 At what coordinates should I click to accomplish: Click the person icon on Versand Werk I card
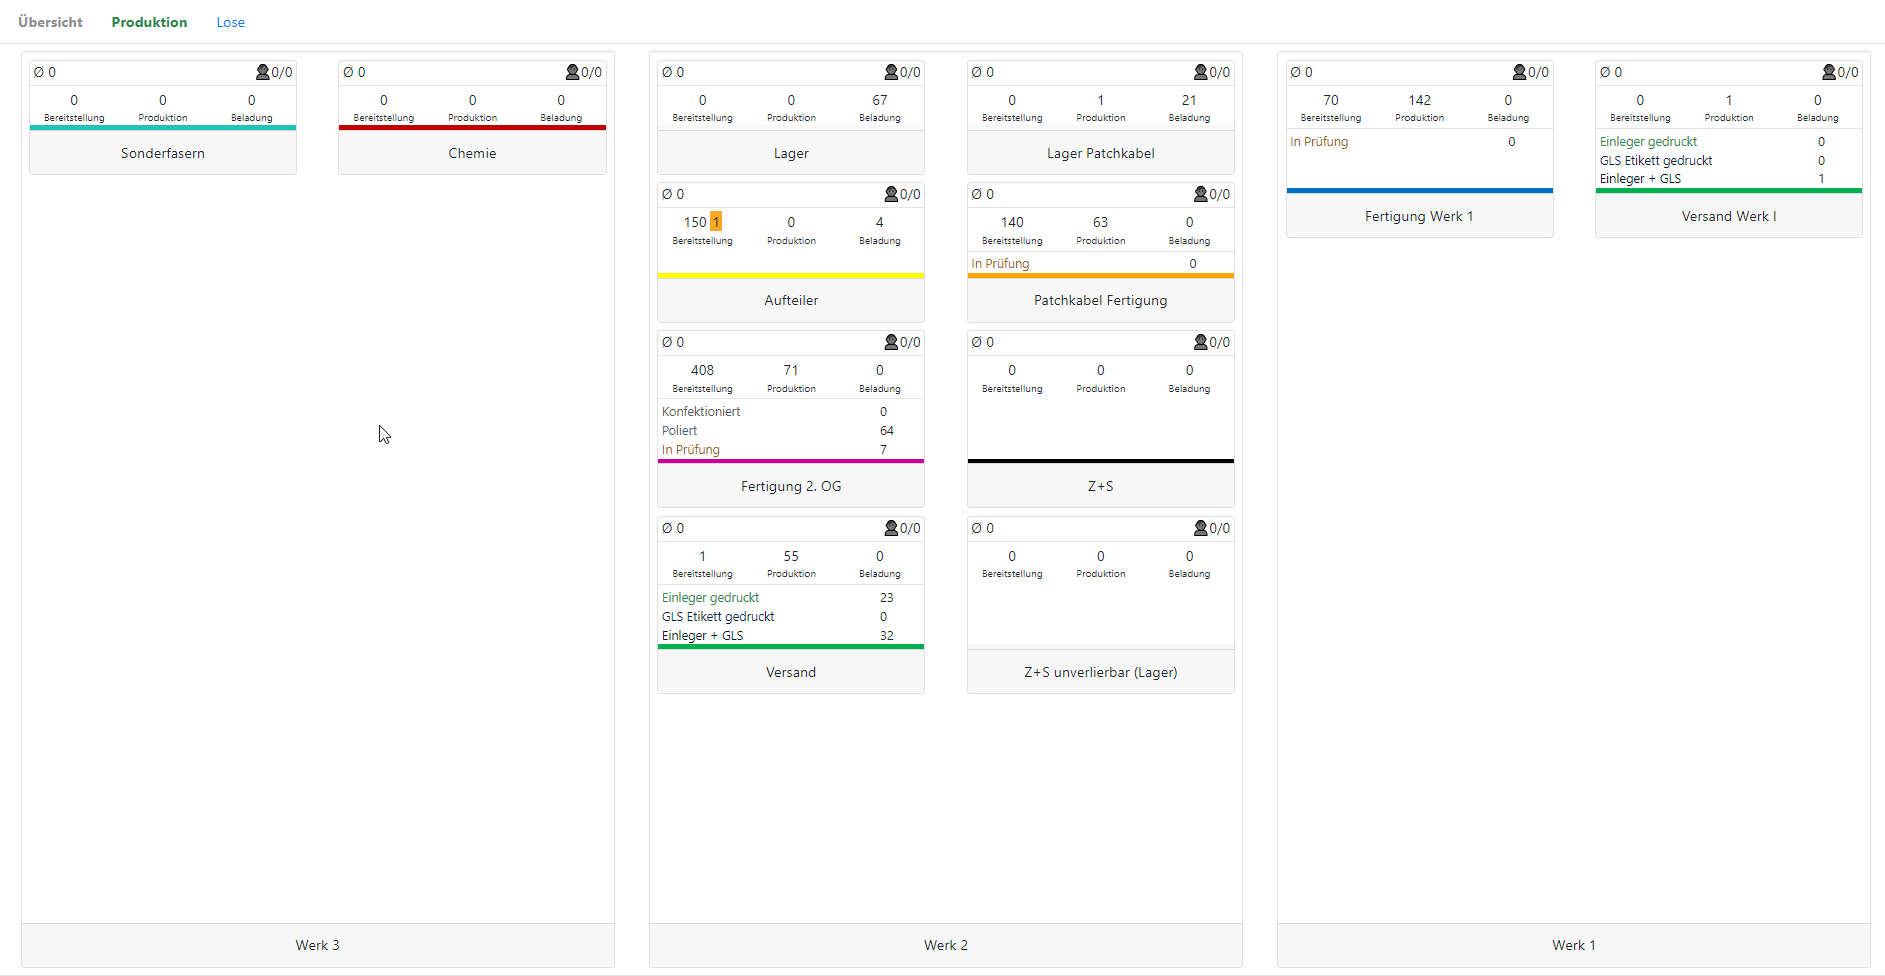[x=1828, y=72]
